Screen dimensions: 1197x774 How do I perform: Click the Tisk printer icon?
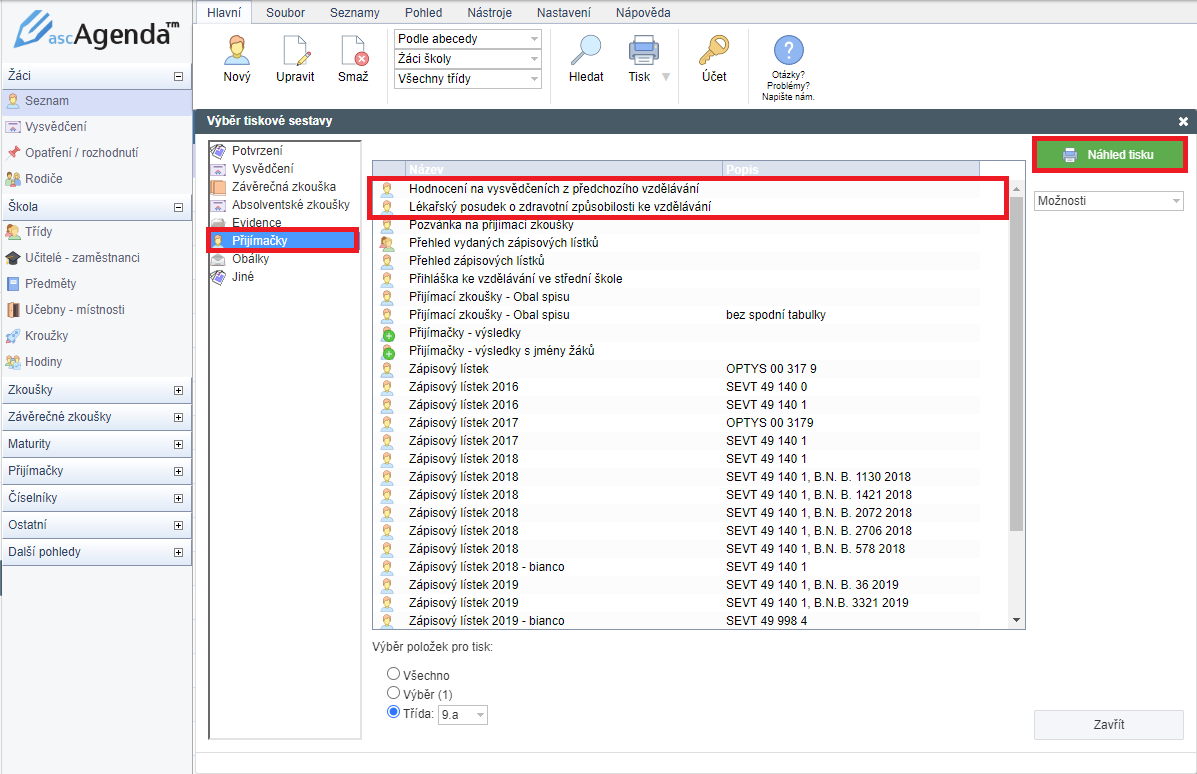click(642, 52)
